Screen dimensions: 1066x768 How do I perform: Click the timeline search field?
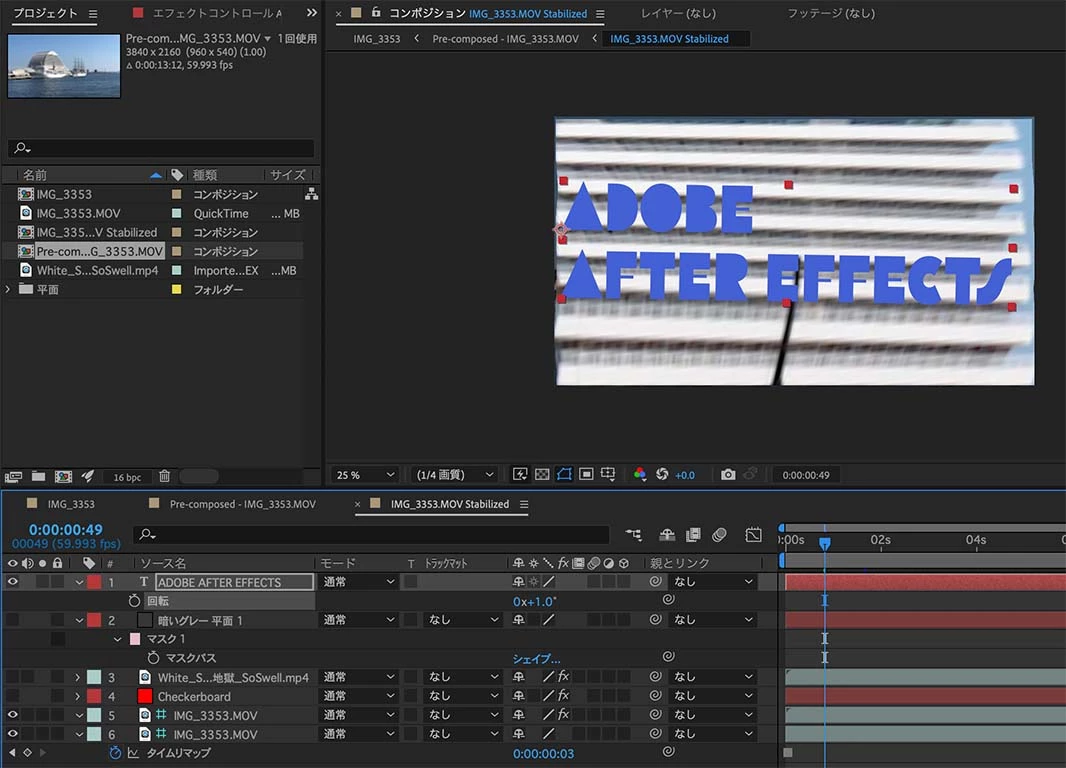tap(372, 535)
